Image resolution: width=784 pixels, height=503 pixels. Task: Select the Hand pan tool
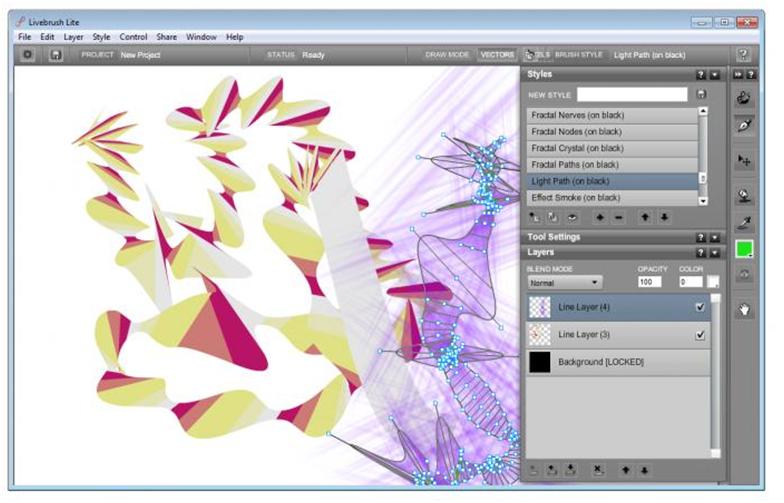(744, 310)
